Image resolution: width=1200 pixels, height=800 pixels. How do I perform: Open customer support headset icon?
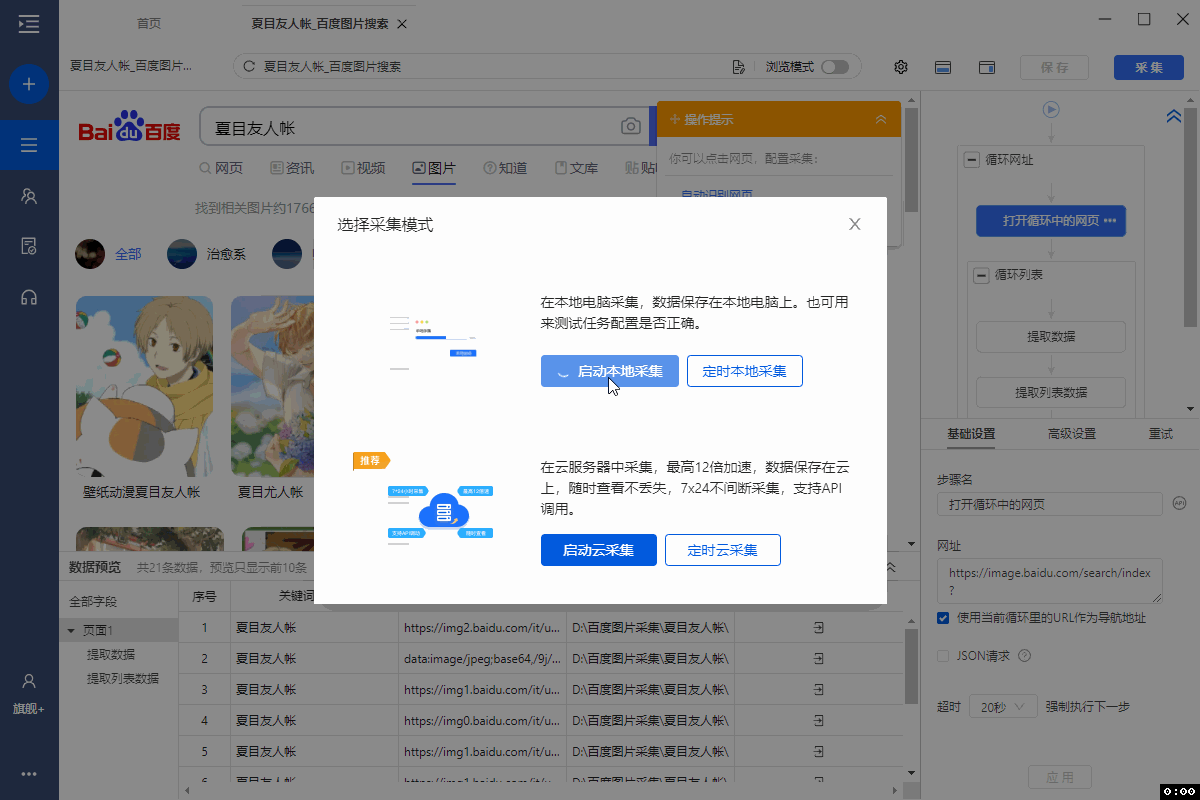pos(29,297)
